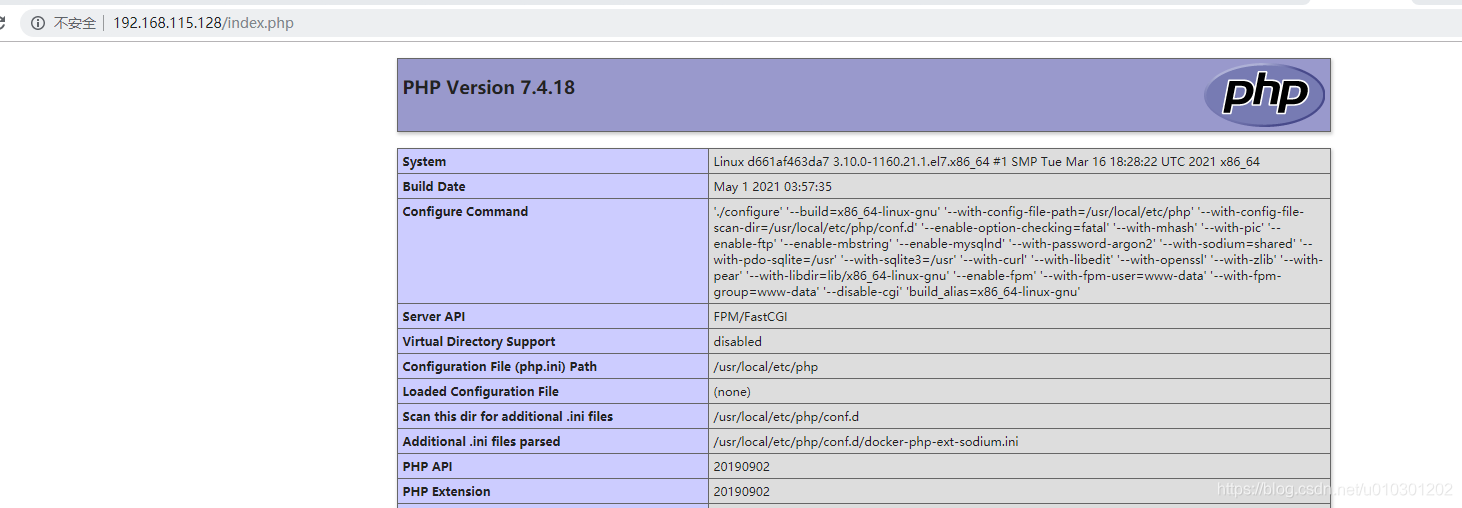Click the May 1 2021 03:57:35 value
This screenshot has height=508, width=1462.
[x=772, y=187]
